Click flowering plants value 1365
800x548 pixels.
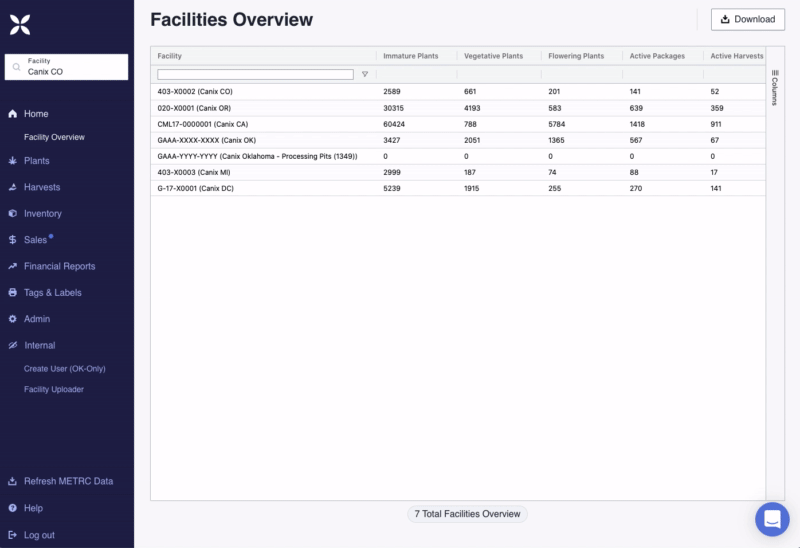(557, 140)
